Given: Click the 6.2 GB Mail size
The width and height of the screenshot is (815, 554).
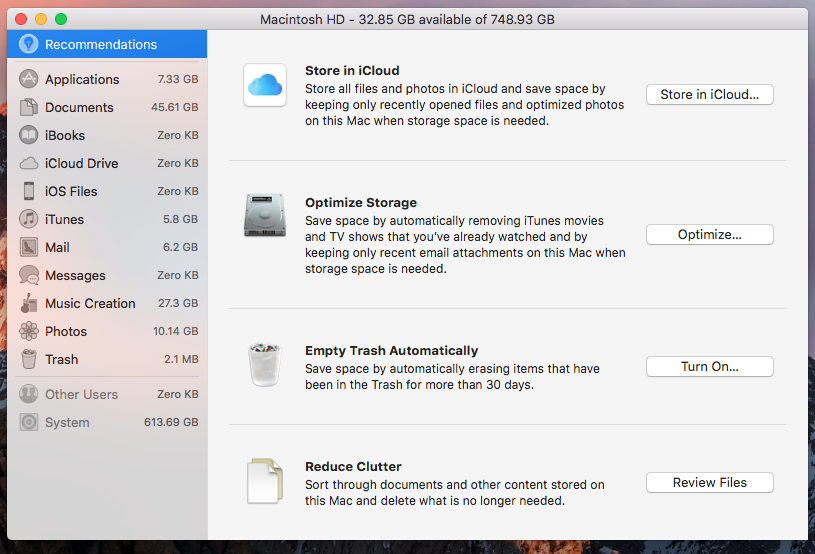Looking at the screenshot, I should coord(180,247).
